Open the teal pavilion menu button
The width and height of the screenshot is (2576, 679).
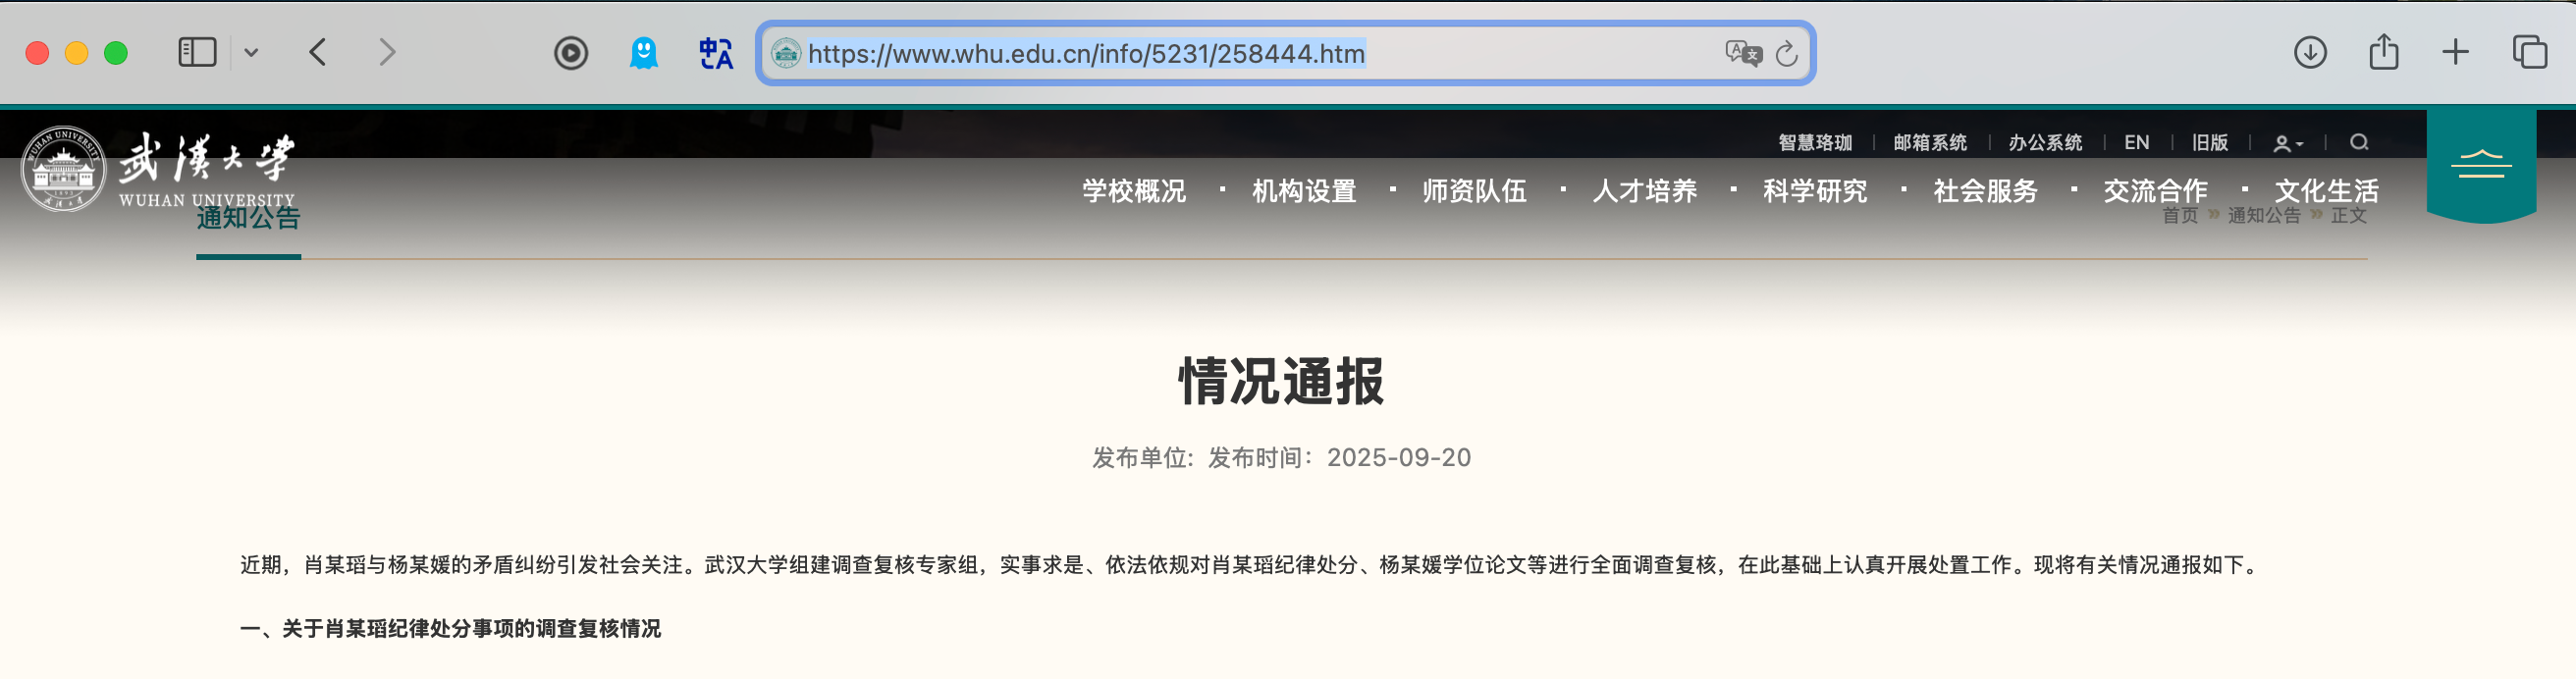[2481, 165]
